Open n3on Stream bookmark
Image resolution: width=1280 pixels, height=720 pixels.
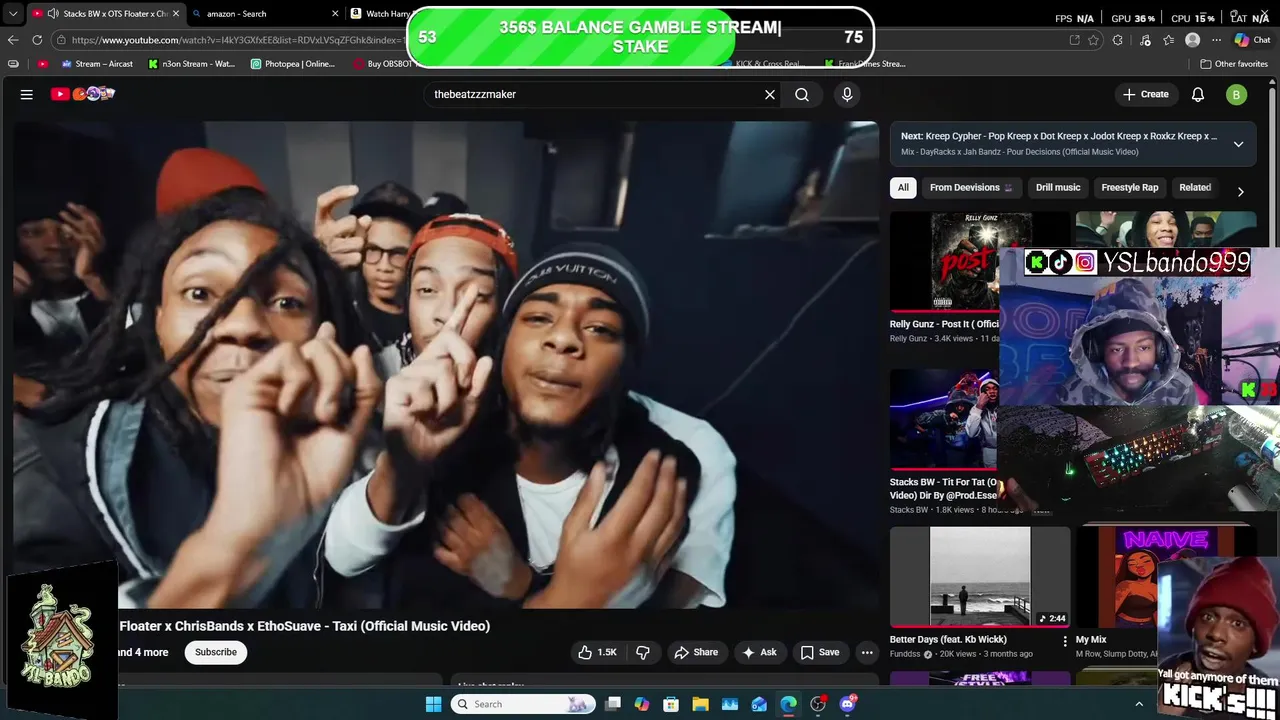(191, 64)
